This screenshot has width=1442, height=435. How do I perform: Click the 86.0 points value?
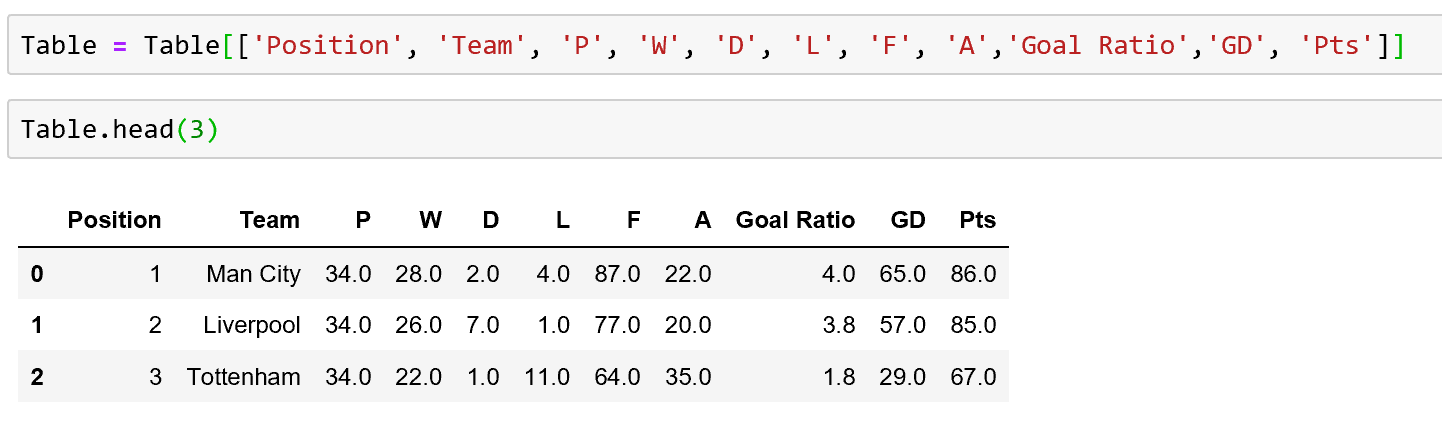tap(973, 273)
